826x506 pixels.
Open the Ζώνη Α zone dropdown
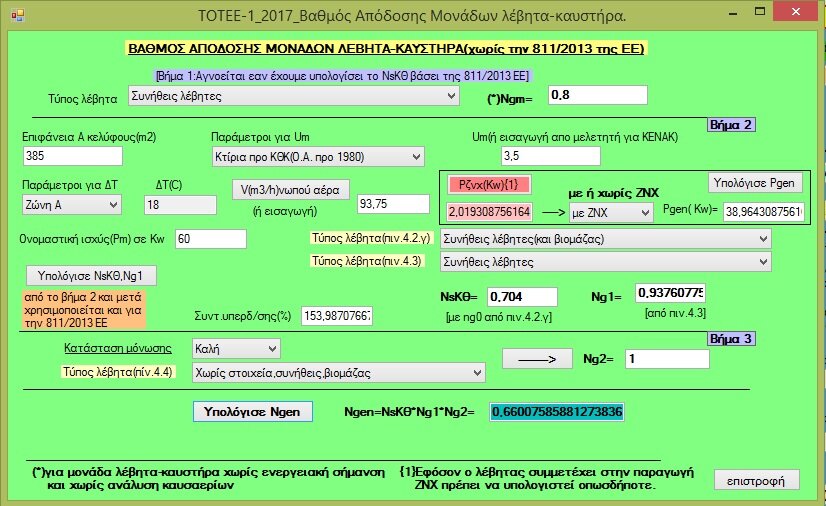(70, 204)
